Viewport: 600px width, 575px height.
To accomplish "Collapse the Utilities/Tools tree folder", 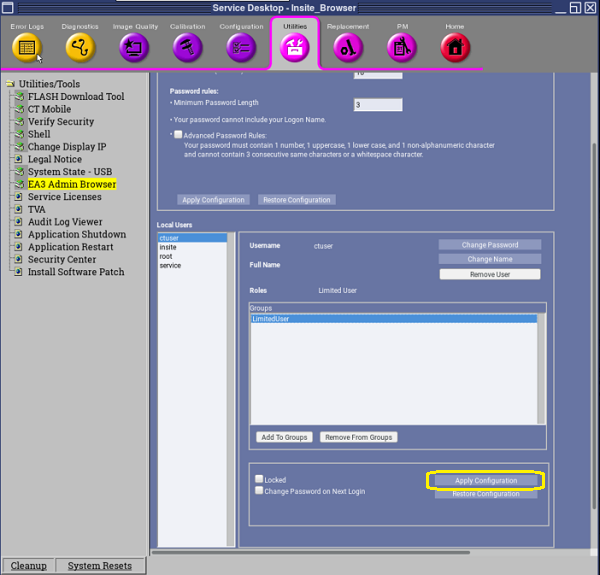I will pyautogui.click(x=10, y=84).
